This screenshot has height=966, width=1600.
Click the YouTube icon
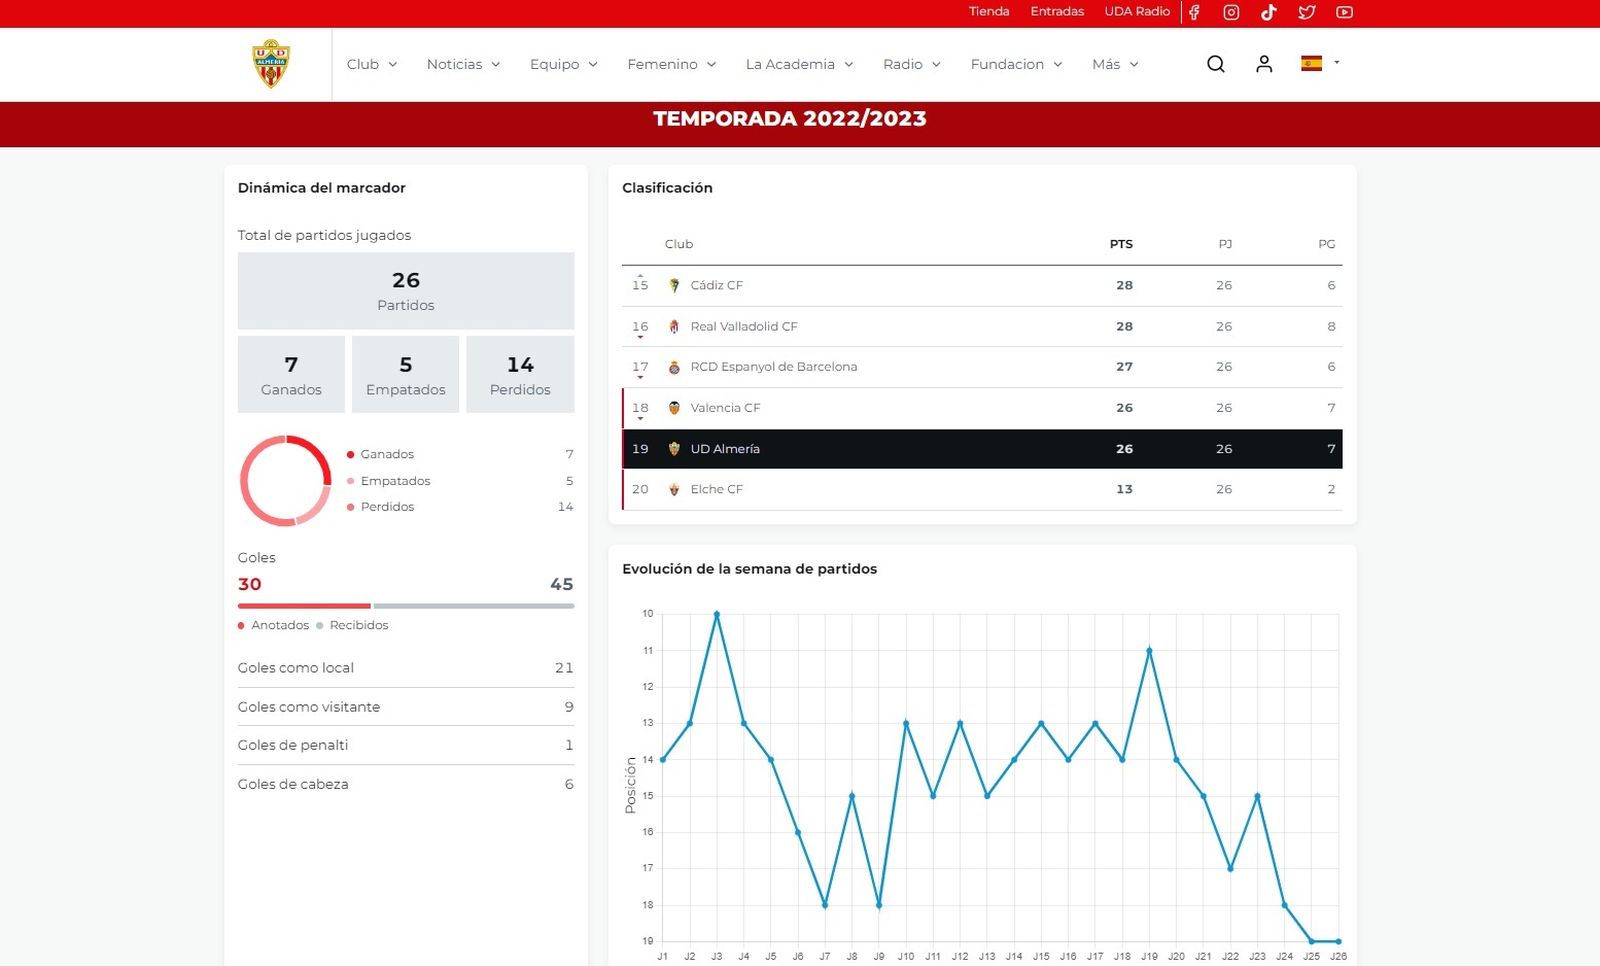[x=1344, y=12]
